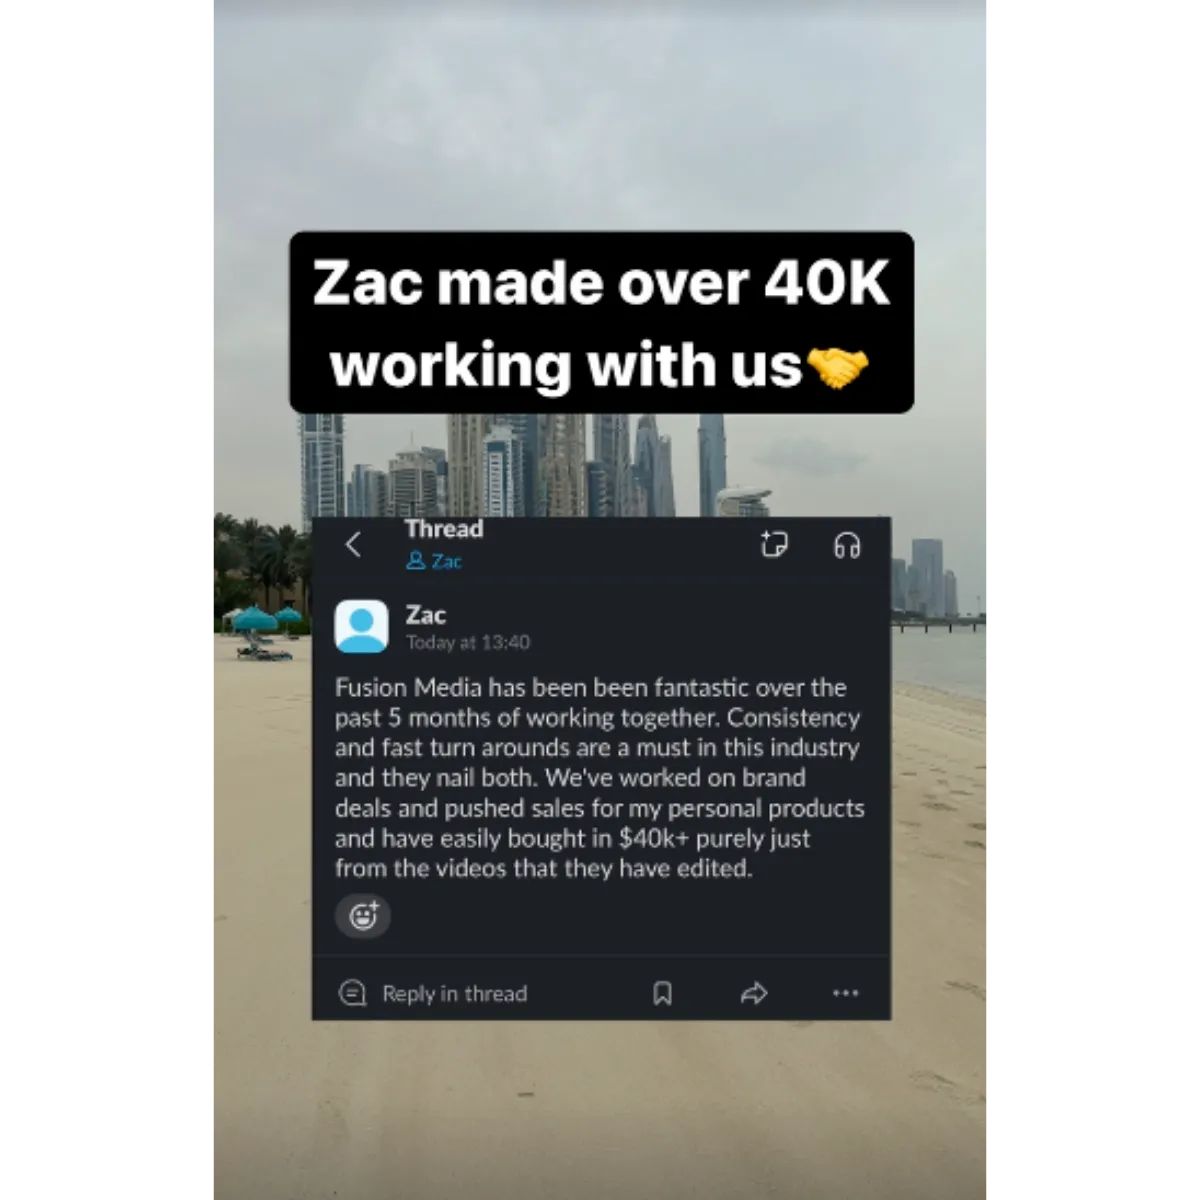
Task: Select the Reply in thread text
Action: pos(454,993)
